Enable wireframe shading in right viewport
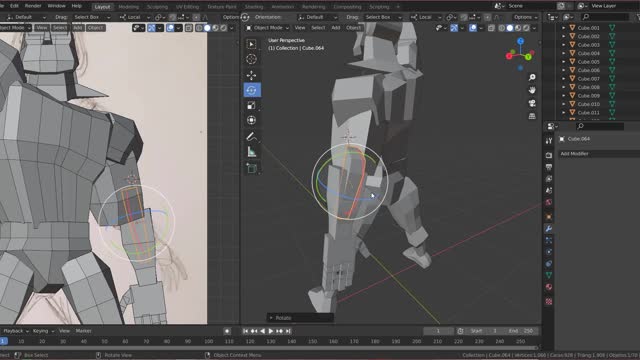This screenshot has height=360, width=640. pos(502,28)
